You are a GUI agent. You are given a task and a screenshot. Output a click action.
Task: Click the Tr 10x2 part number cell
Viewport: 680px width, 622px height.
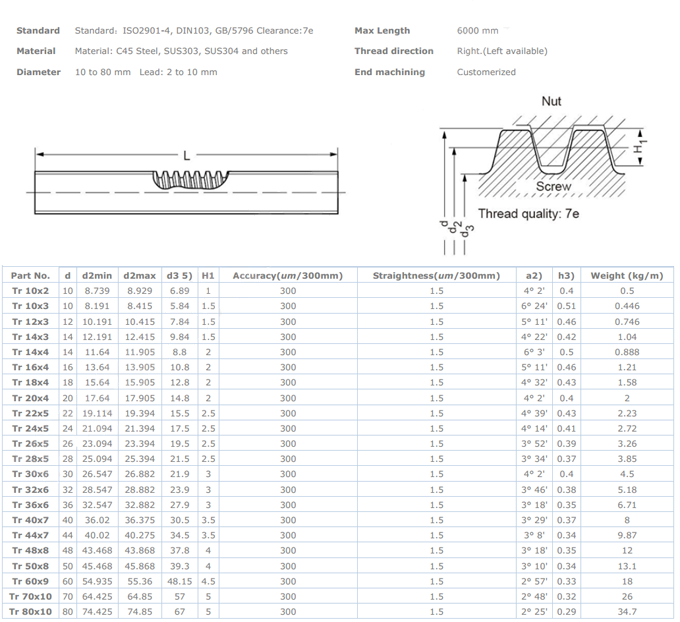pyautogui.click(x=30, y=291)
